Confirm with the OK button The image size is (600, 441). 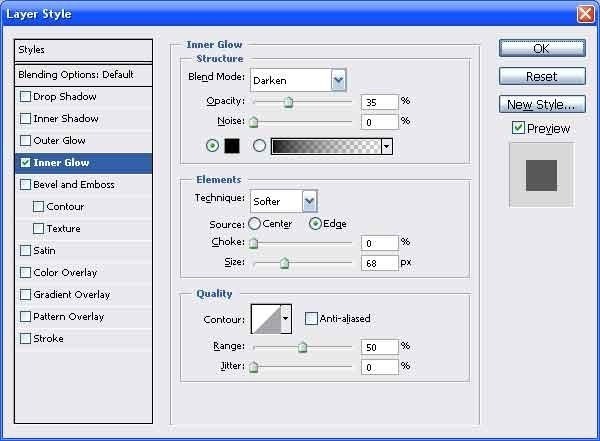coord(542,49)
